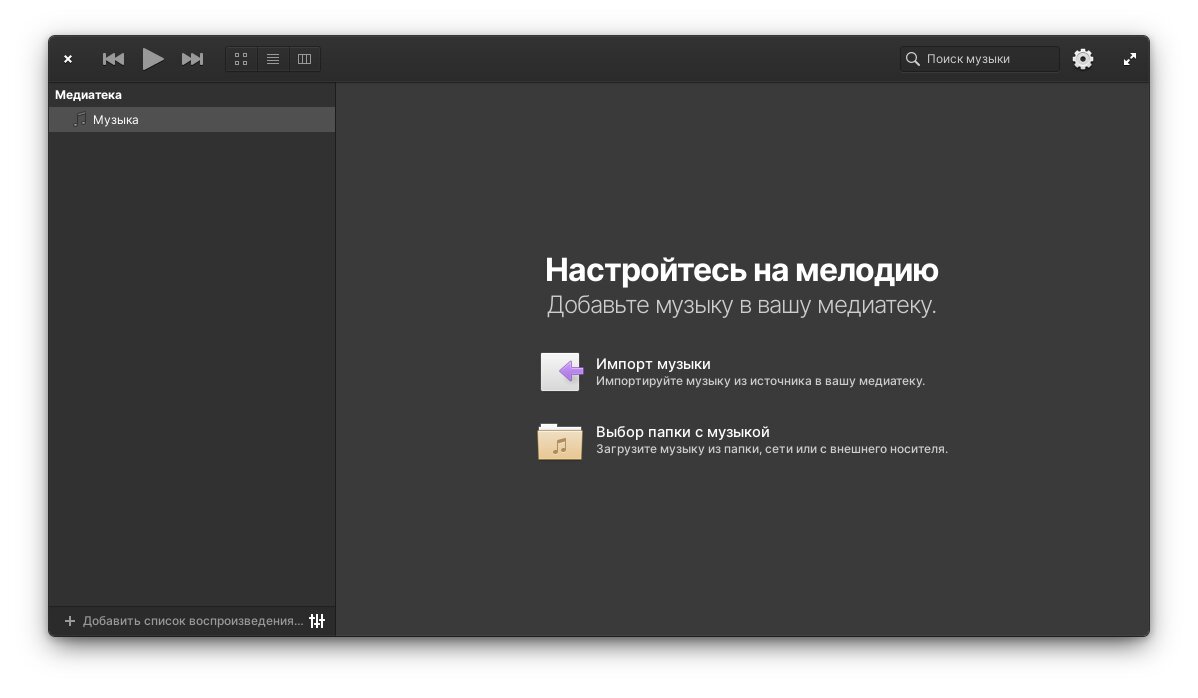Select Выбор папки с музыкой
The width and height of the screenshot is (1198, 698).
[x=682, y=432]
